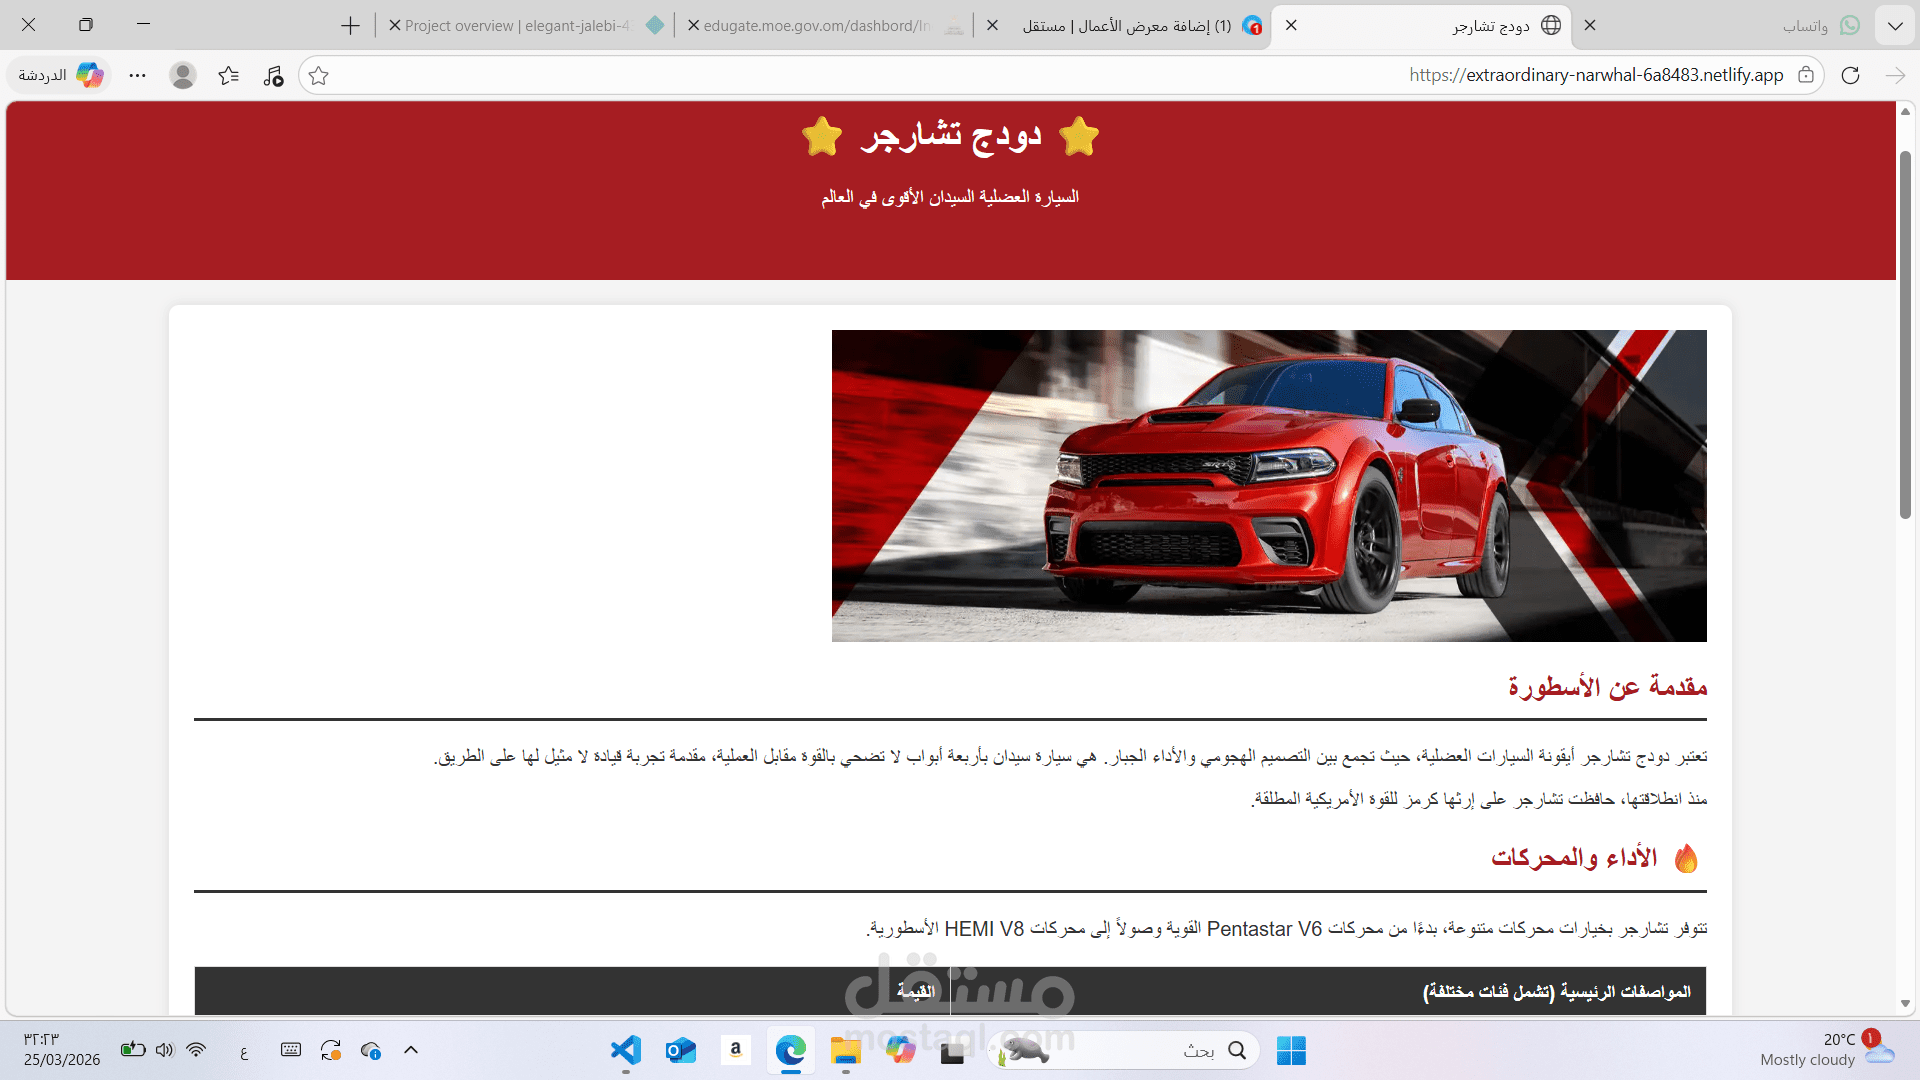
Task: Open Copilot chat via الدردشة button
Action: [57, 75]
